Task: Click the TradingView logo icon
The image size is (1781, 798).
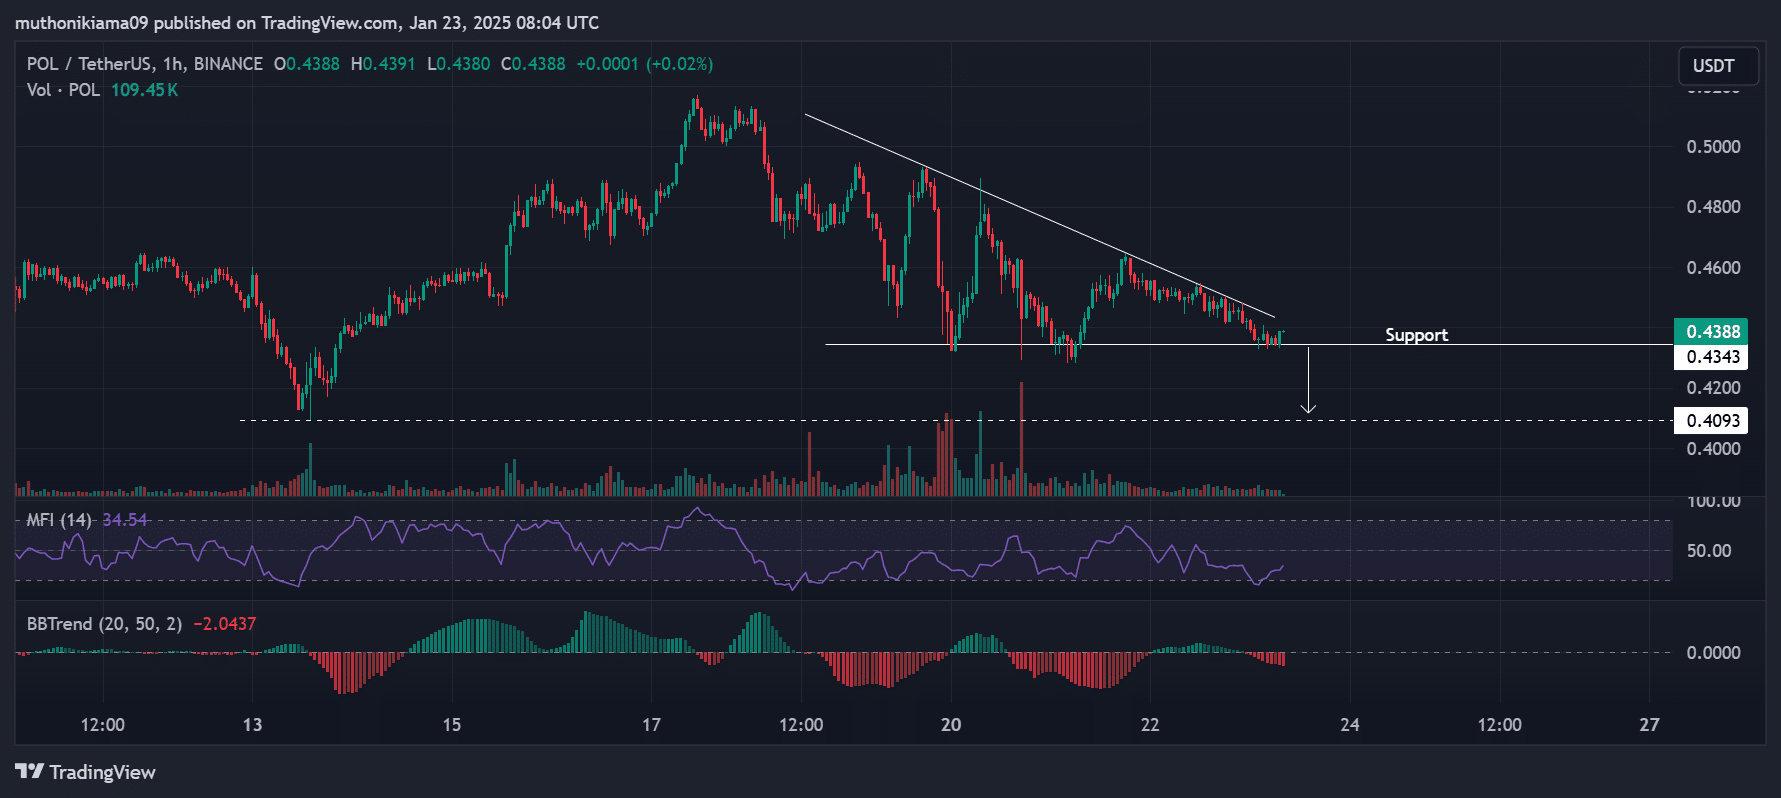Action: point(29,771)
